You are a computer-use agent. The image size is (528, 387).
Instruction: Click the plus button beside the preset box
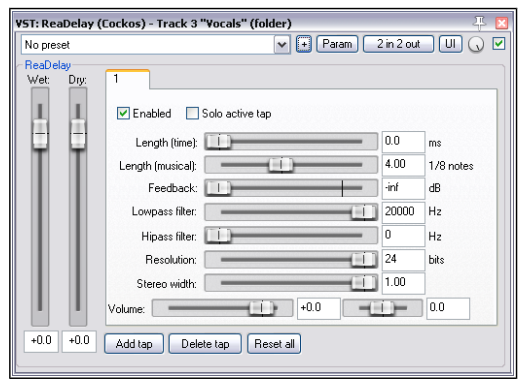click(x=304, y=44)
